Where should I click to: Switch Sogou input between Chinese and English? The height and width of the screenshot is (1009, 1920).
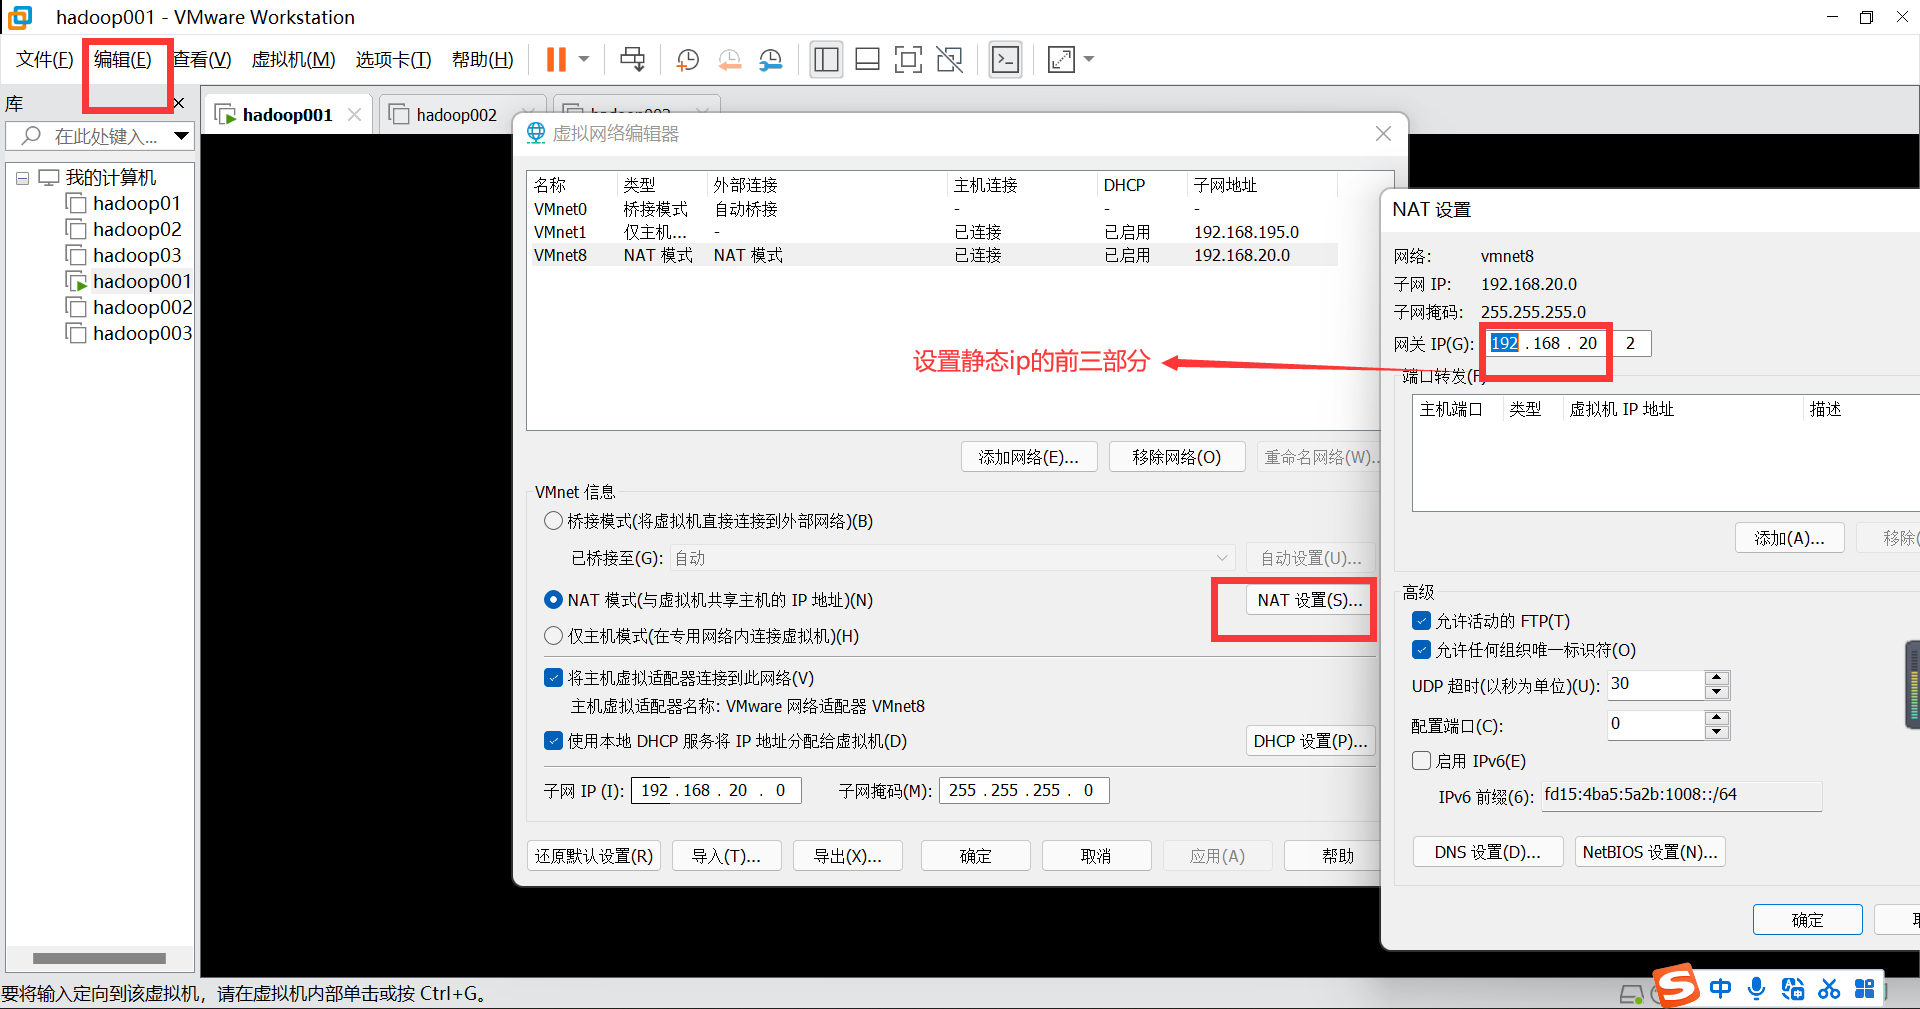(1720, 989)
